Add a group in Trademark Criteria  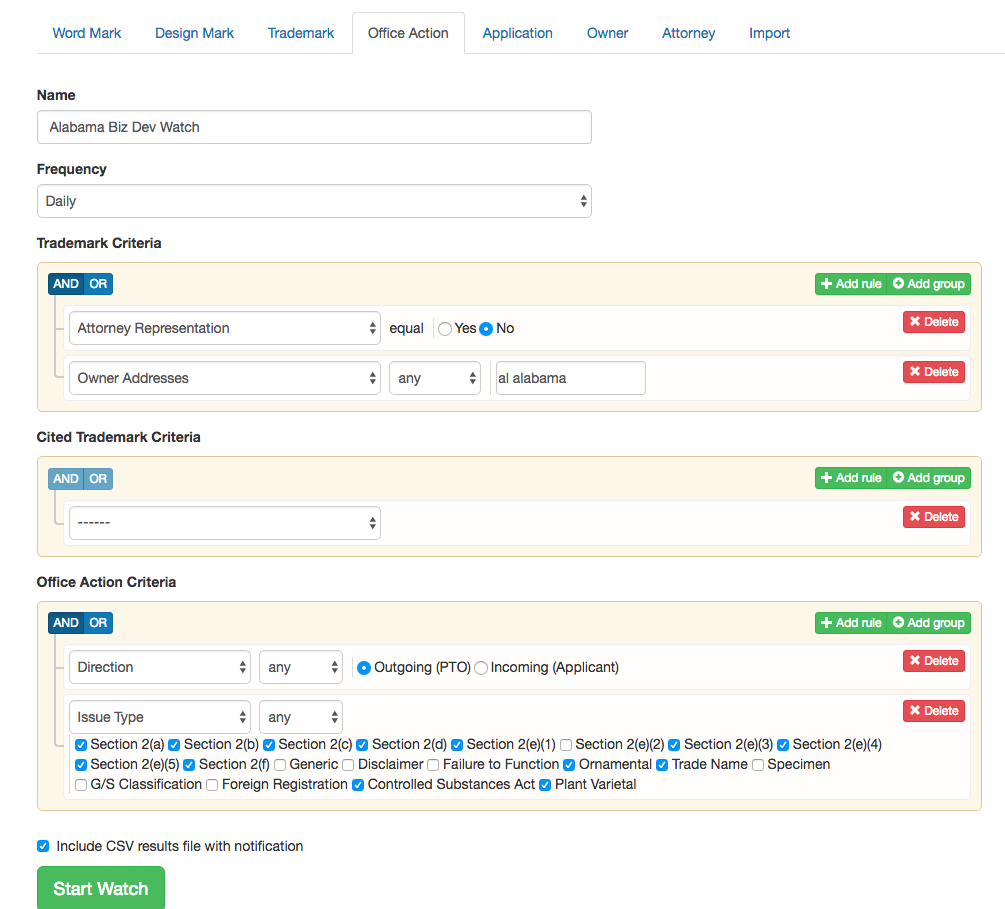[x=928, y=283]
